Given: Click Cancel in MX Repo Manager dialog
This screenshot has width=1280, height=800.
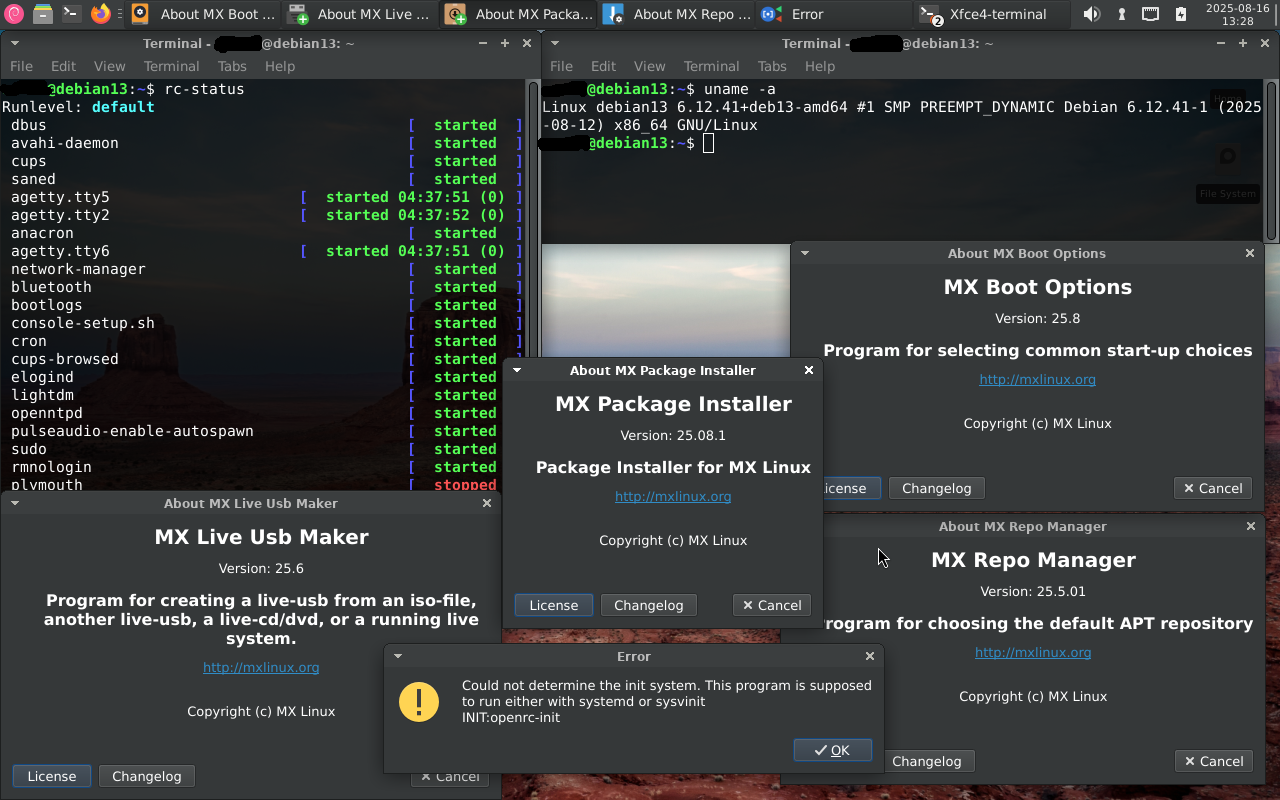Looking at the screenshot, I should (x=1212, y=761).
